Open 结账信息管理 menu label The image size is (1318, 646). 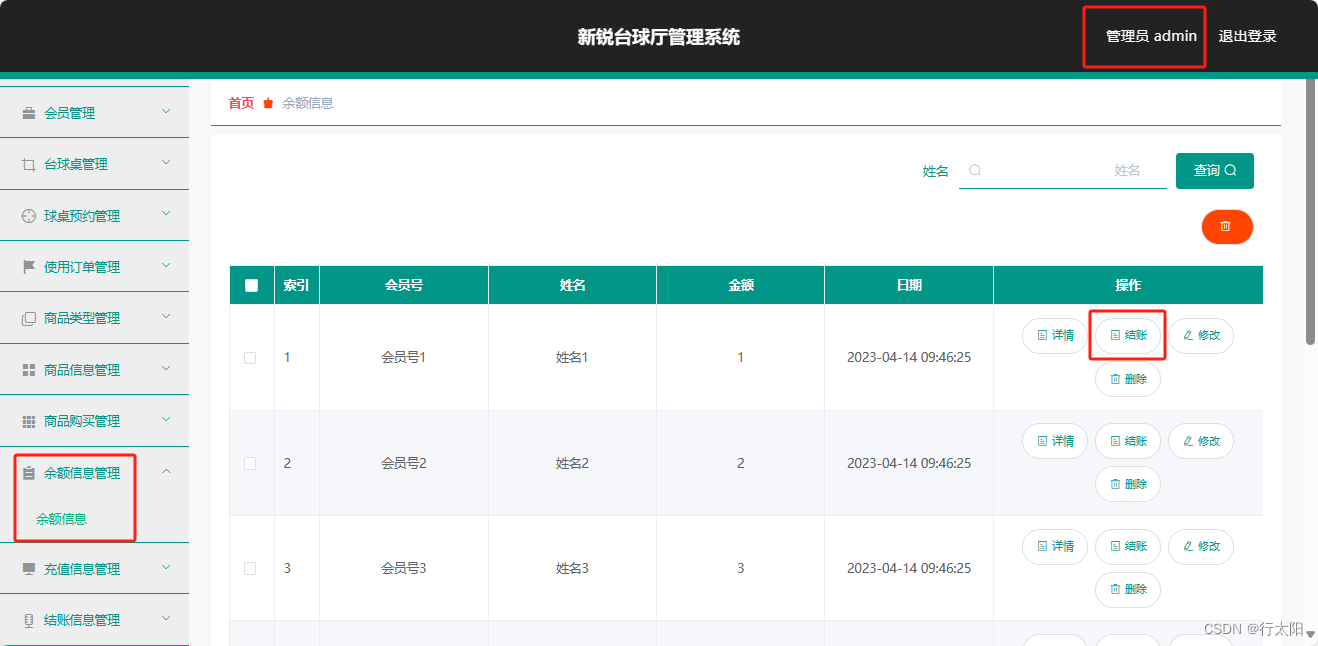point(82,620)
